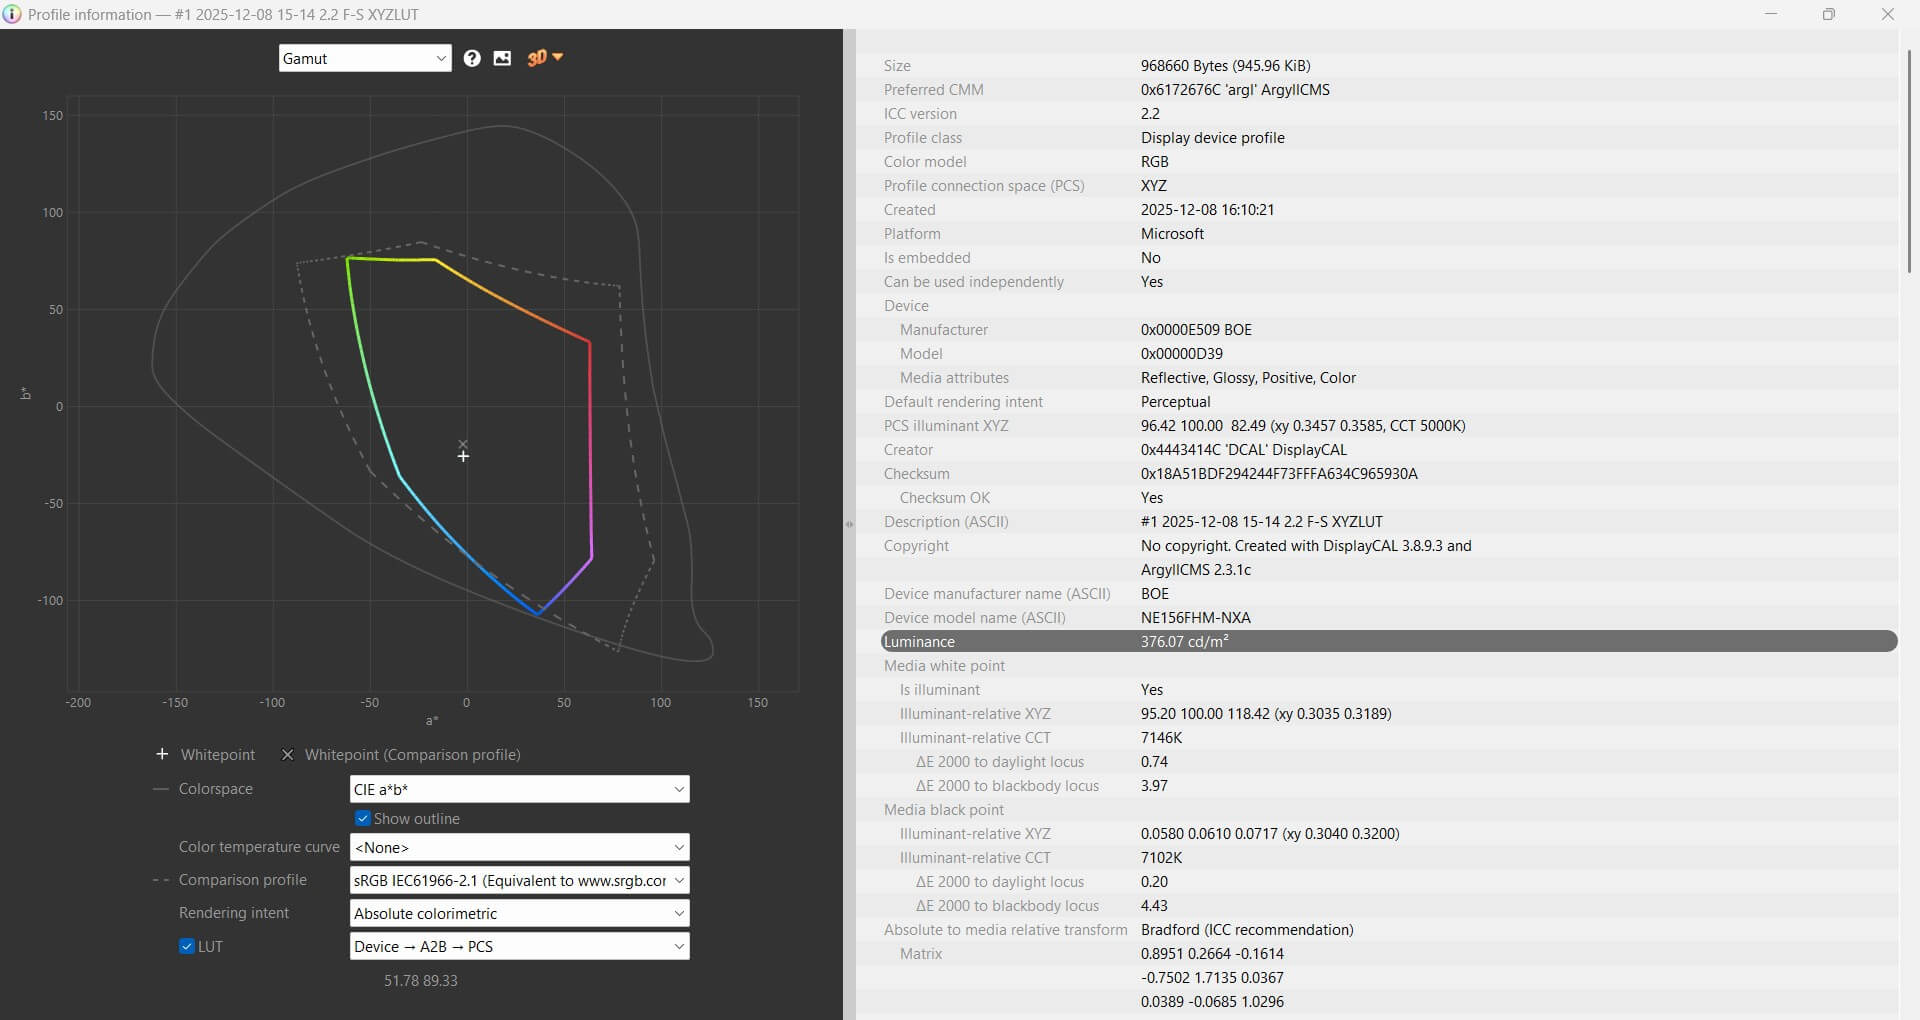Click the help question mark icon
Viewport: 1920px width, 1020px height.
[472, 59]
